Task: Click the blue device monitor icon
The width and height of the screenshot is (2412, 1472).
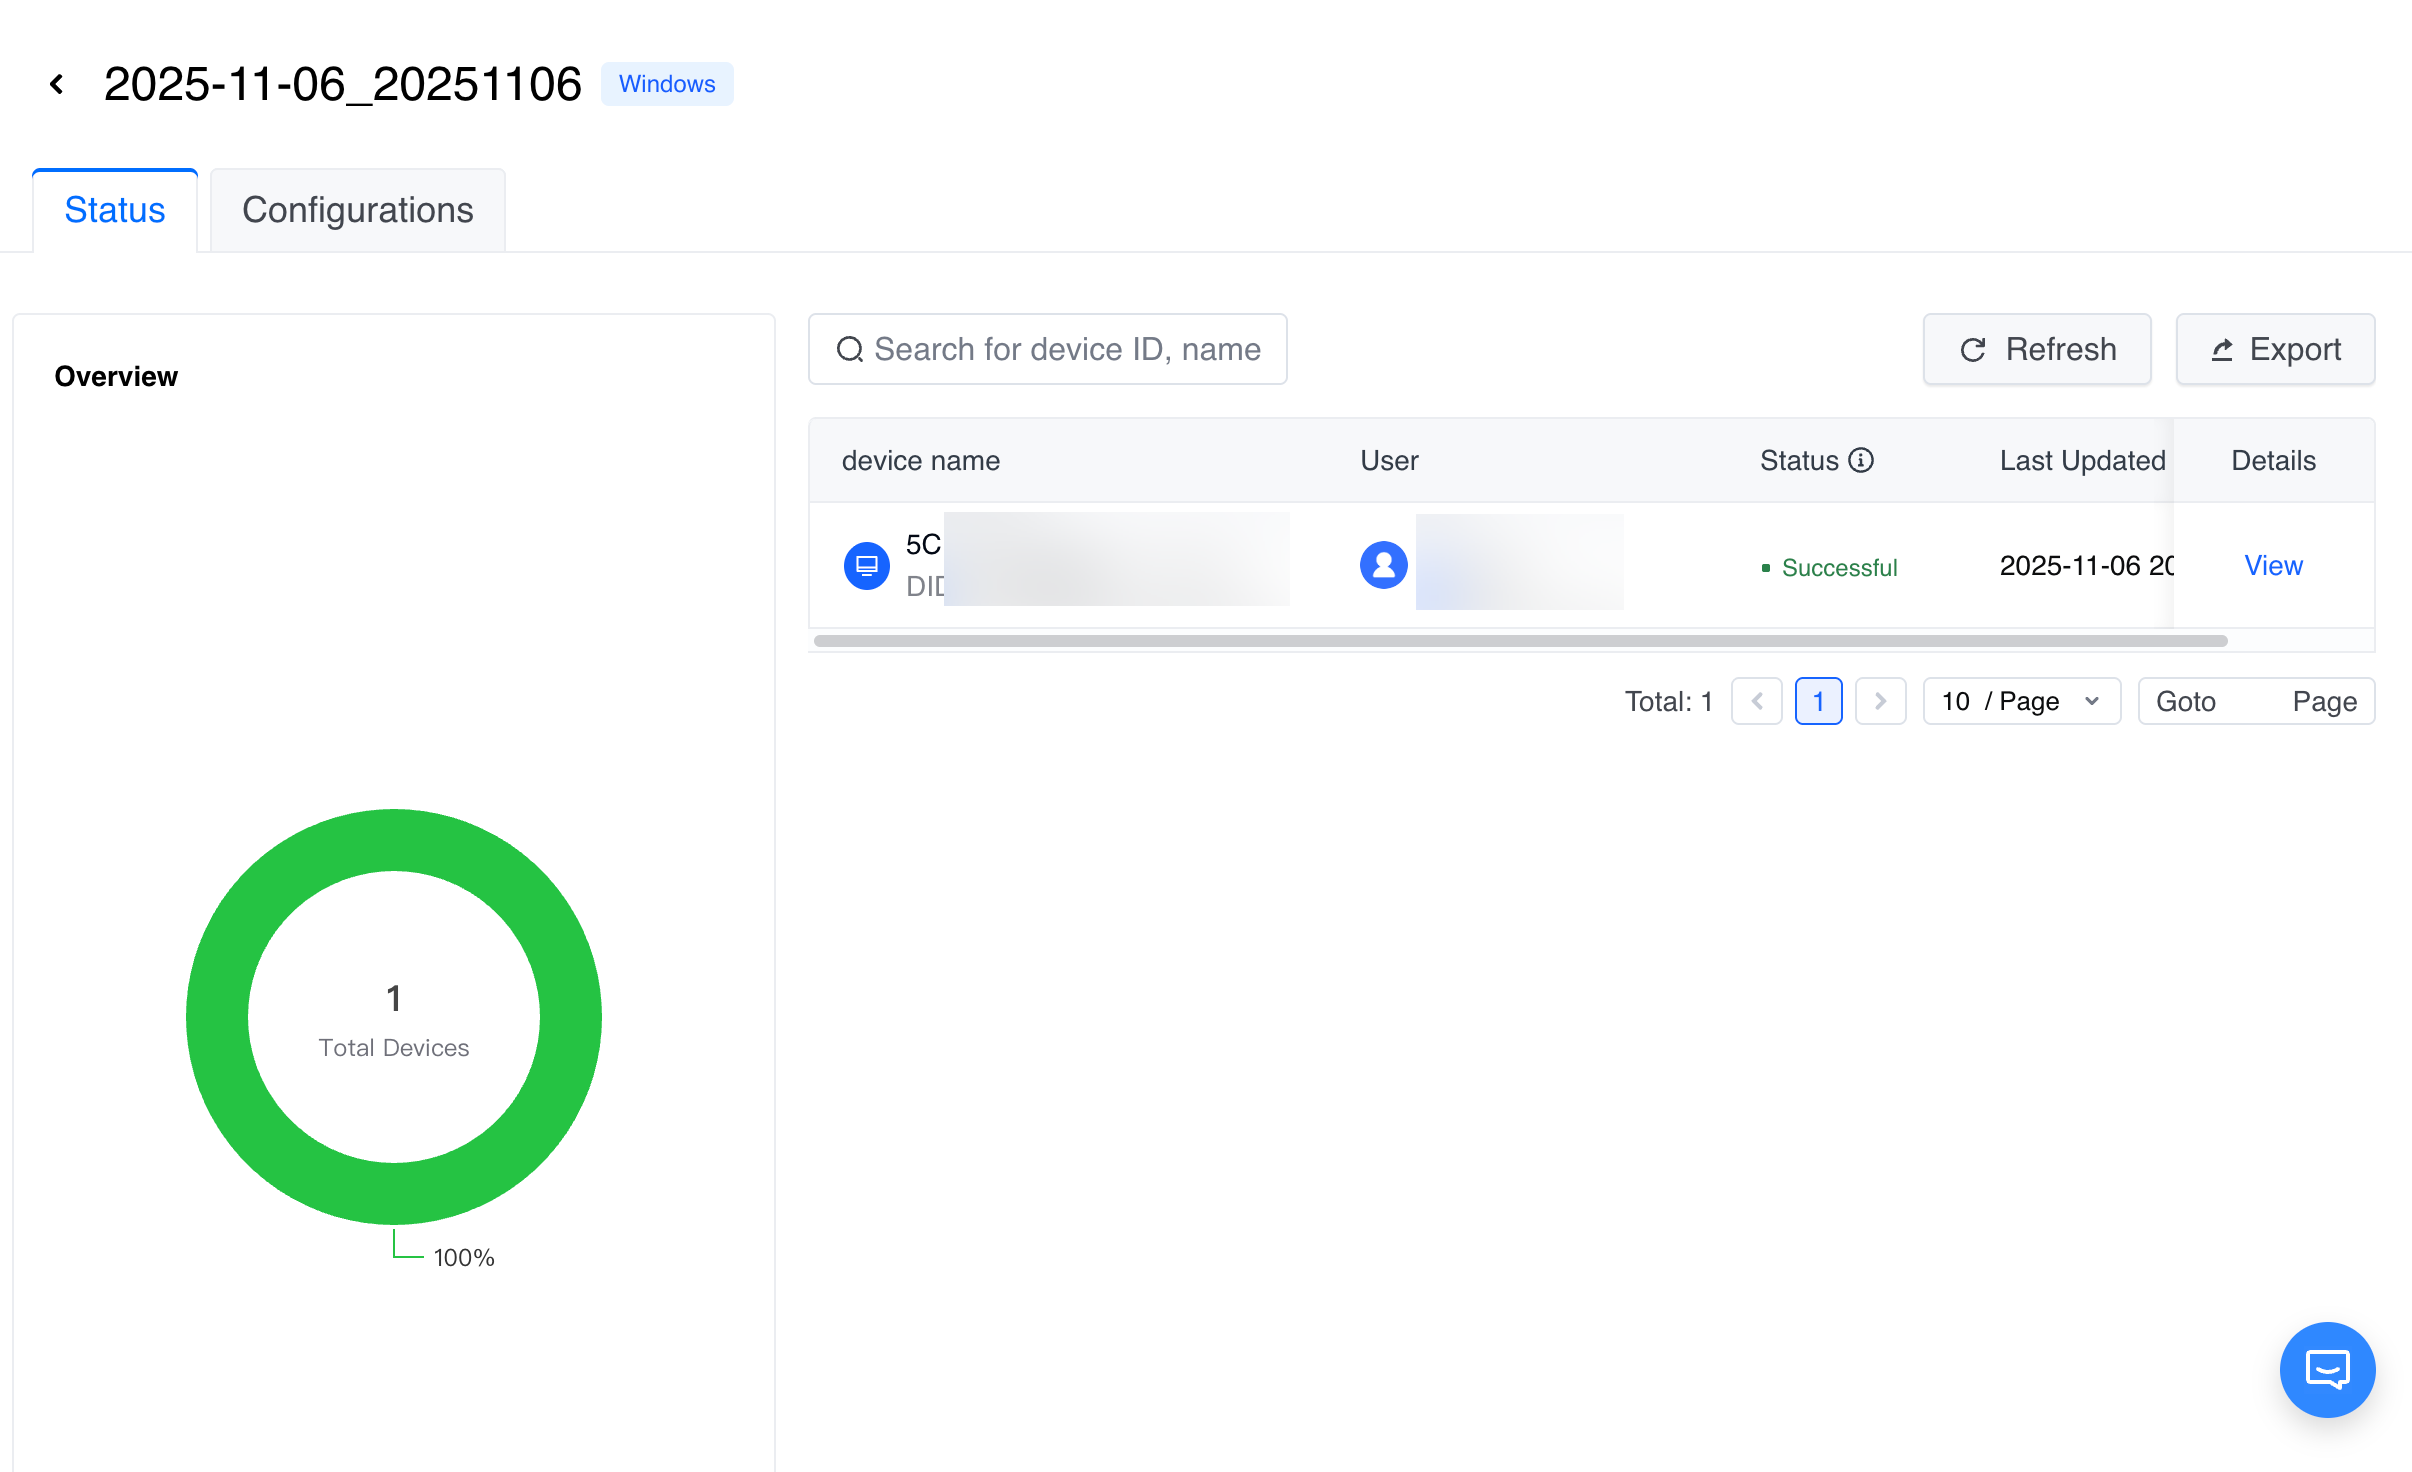Action: pos(866,566)
